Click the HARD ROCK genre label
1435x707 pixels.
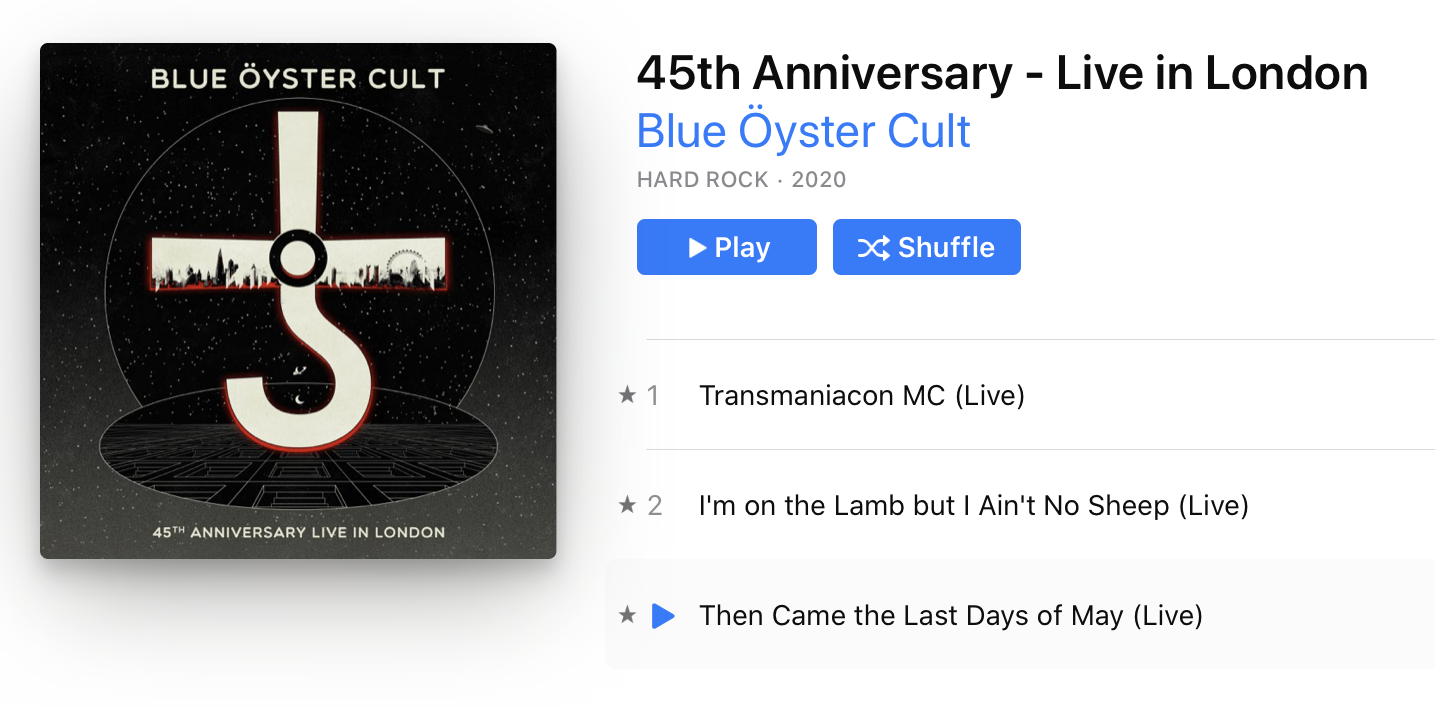(x=702, y=180)
